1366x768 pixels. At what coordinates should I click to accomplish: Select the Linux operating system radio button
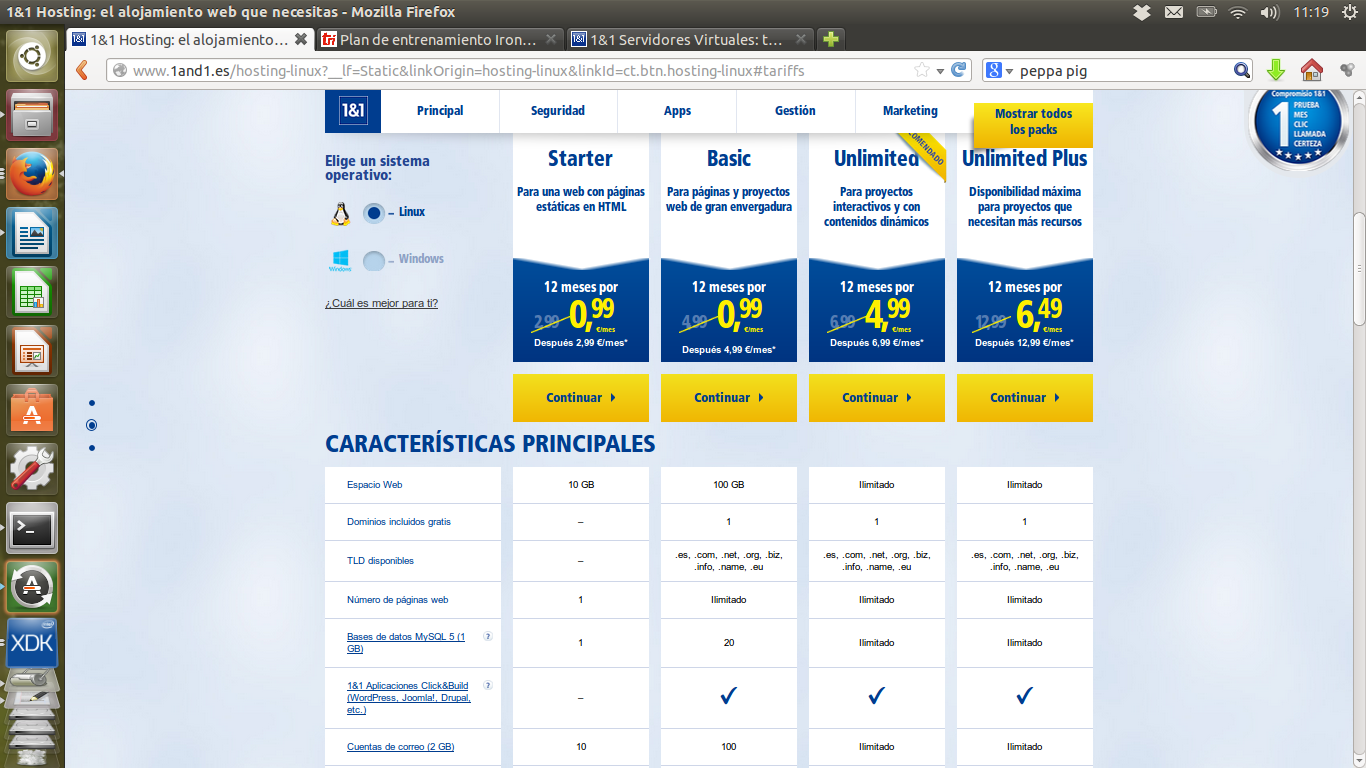373,212
